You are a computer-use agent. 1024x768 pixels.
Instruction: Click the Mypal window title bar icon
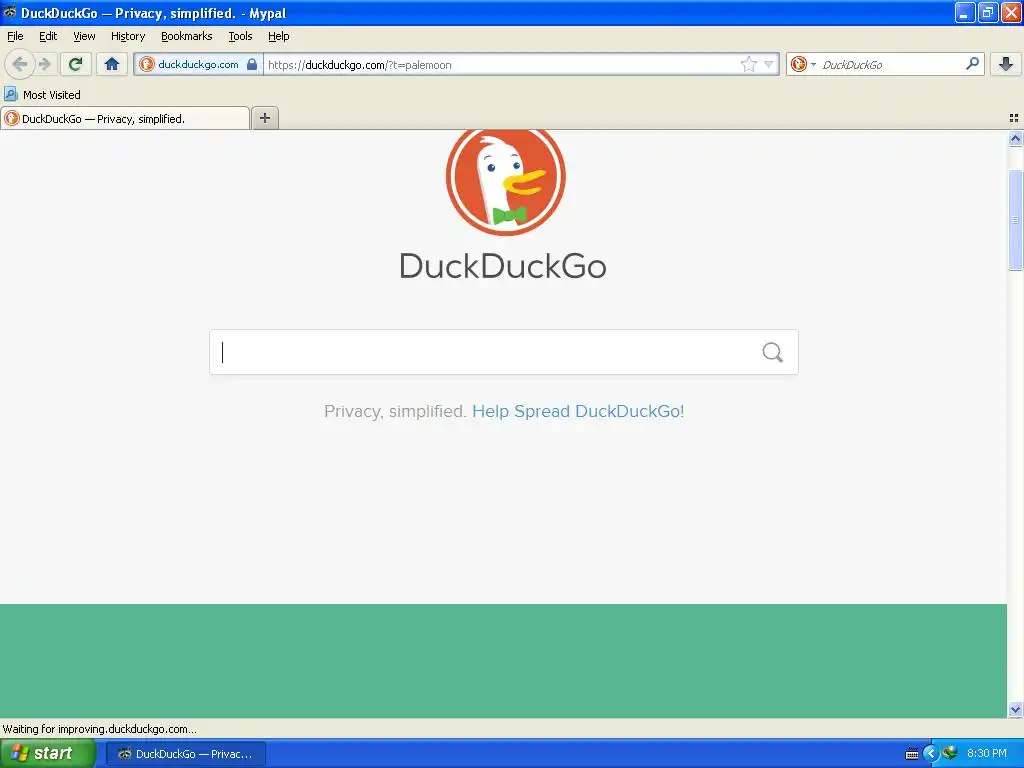click(9, 12)
